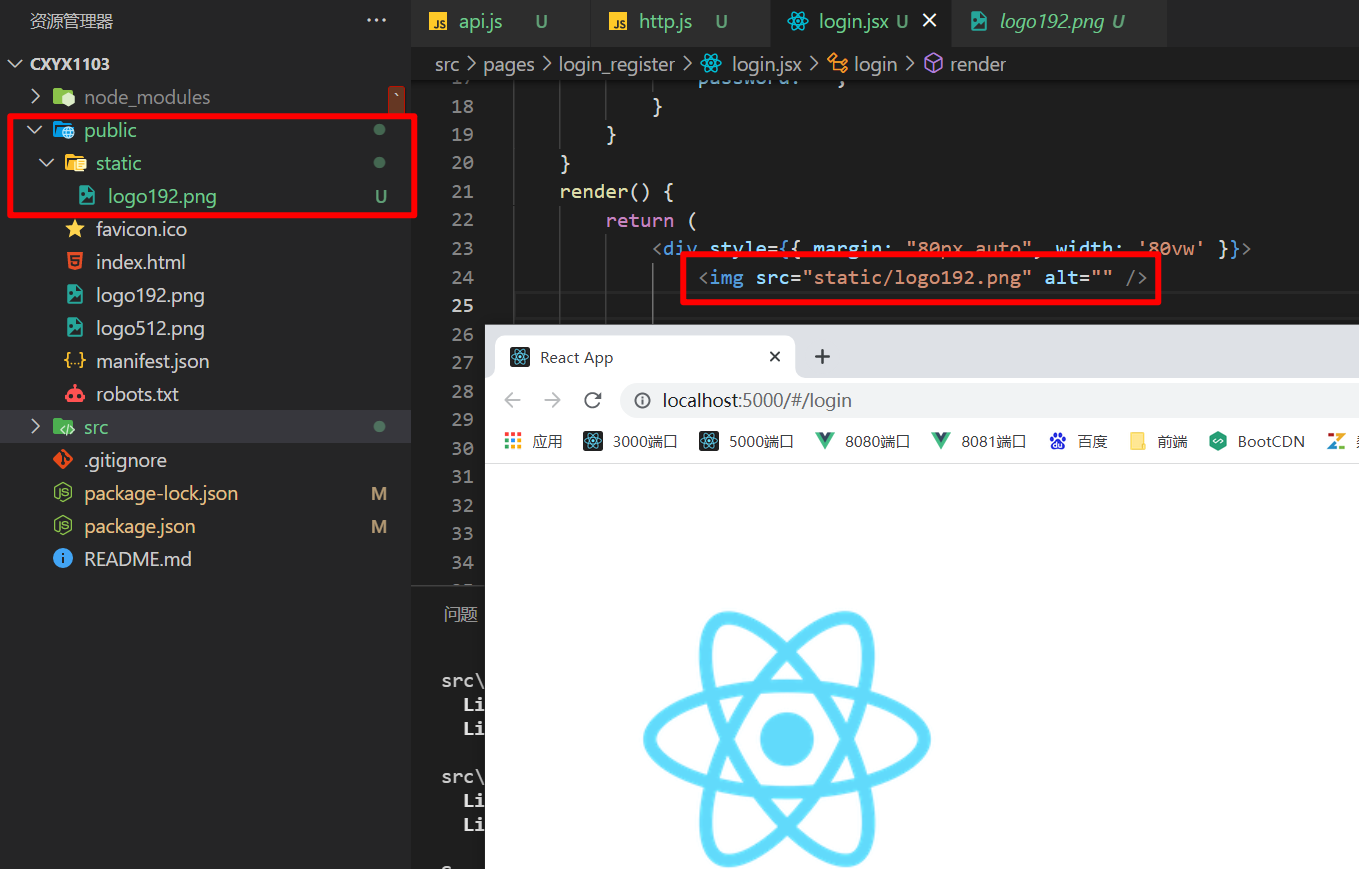Open robots.txt in the explorer
The width and height of the screenshot is (1359, 869).
137,394
